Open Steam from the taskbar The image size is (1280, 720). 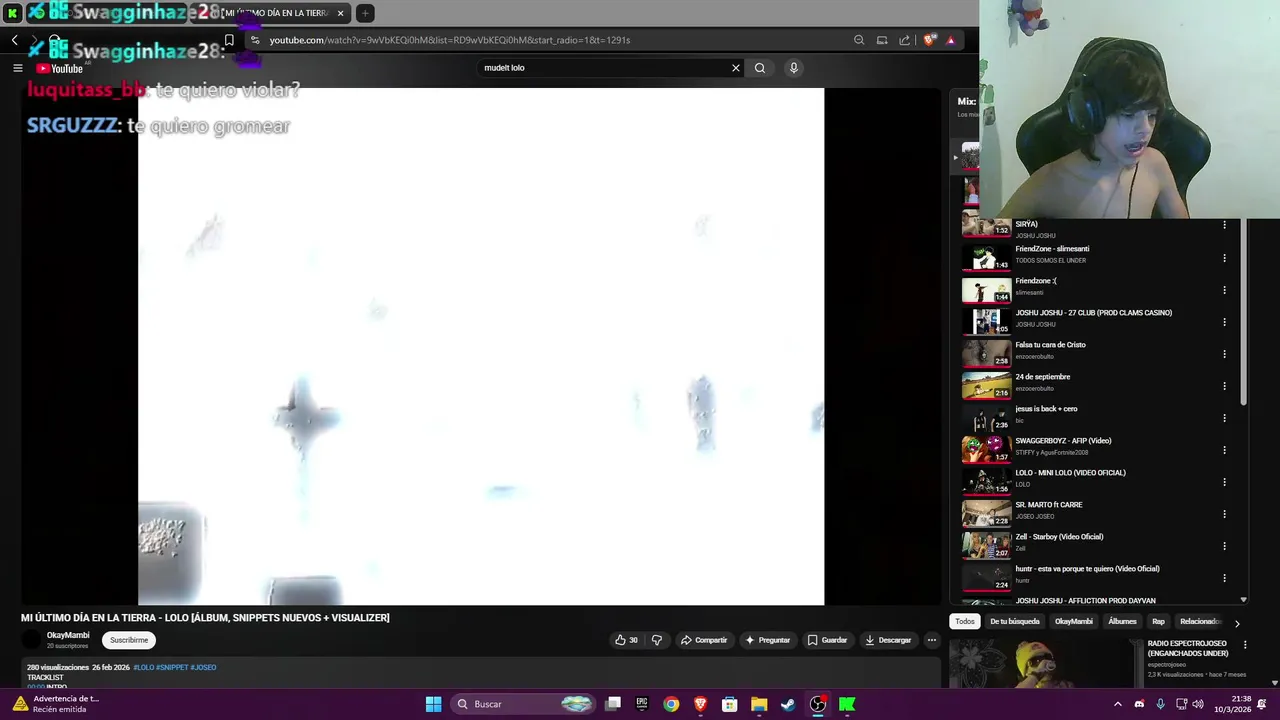[788, 704]
